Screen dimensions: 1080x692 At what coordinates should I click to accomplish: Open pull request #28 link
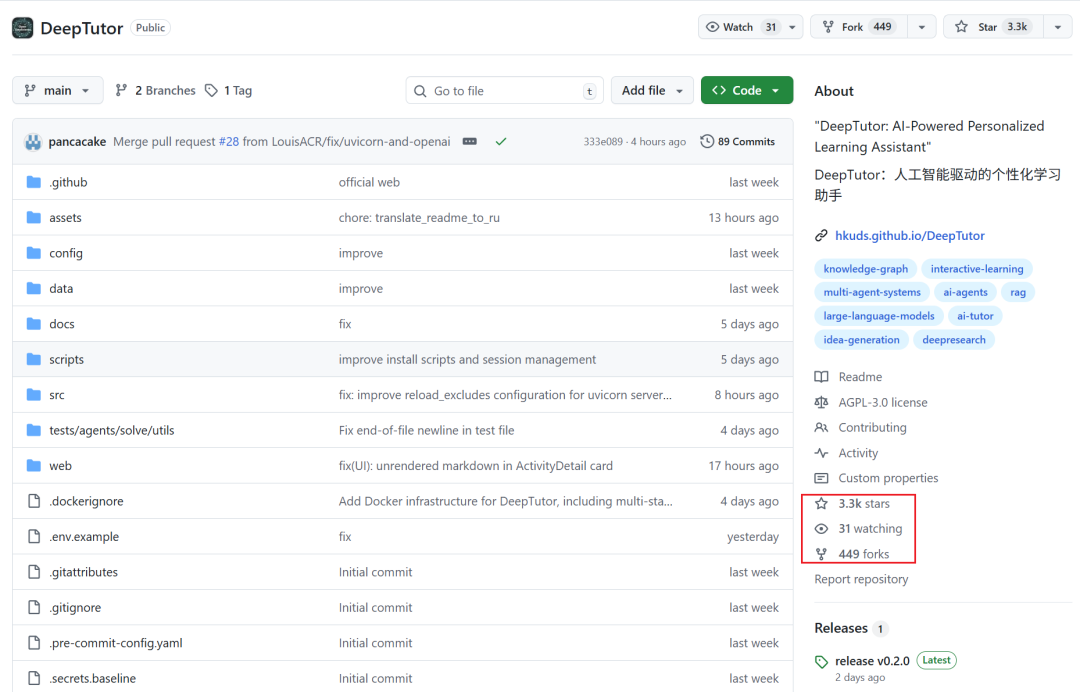click(229, 141)
